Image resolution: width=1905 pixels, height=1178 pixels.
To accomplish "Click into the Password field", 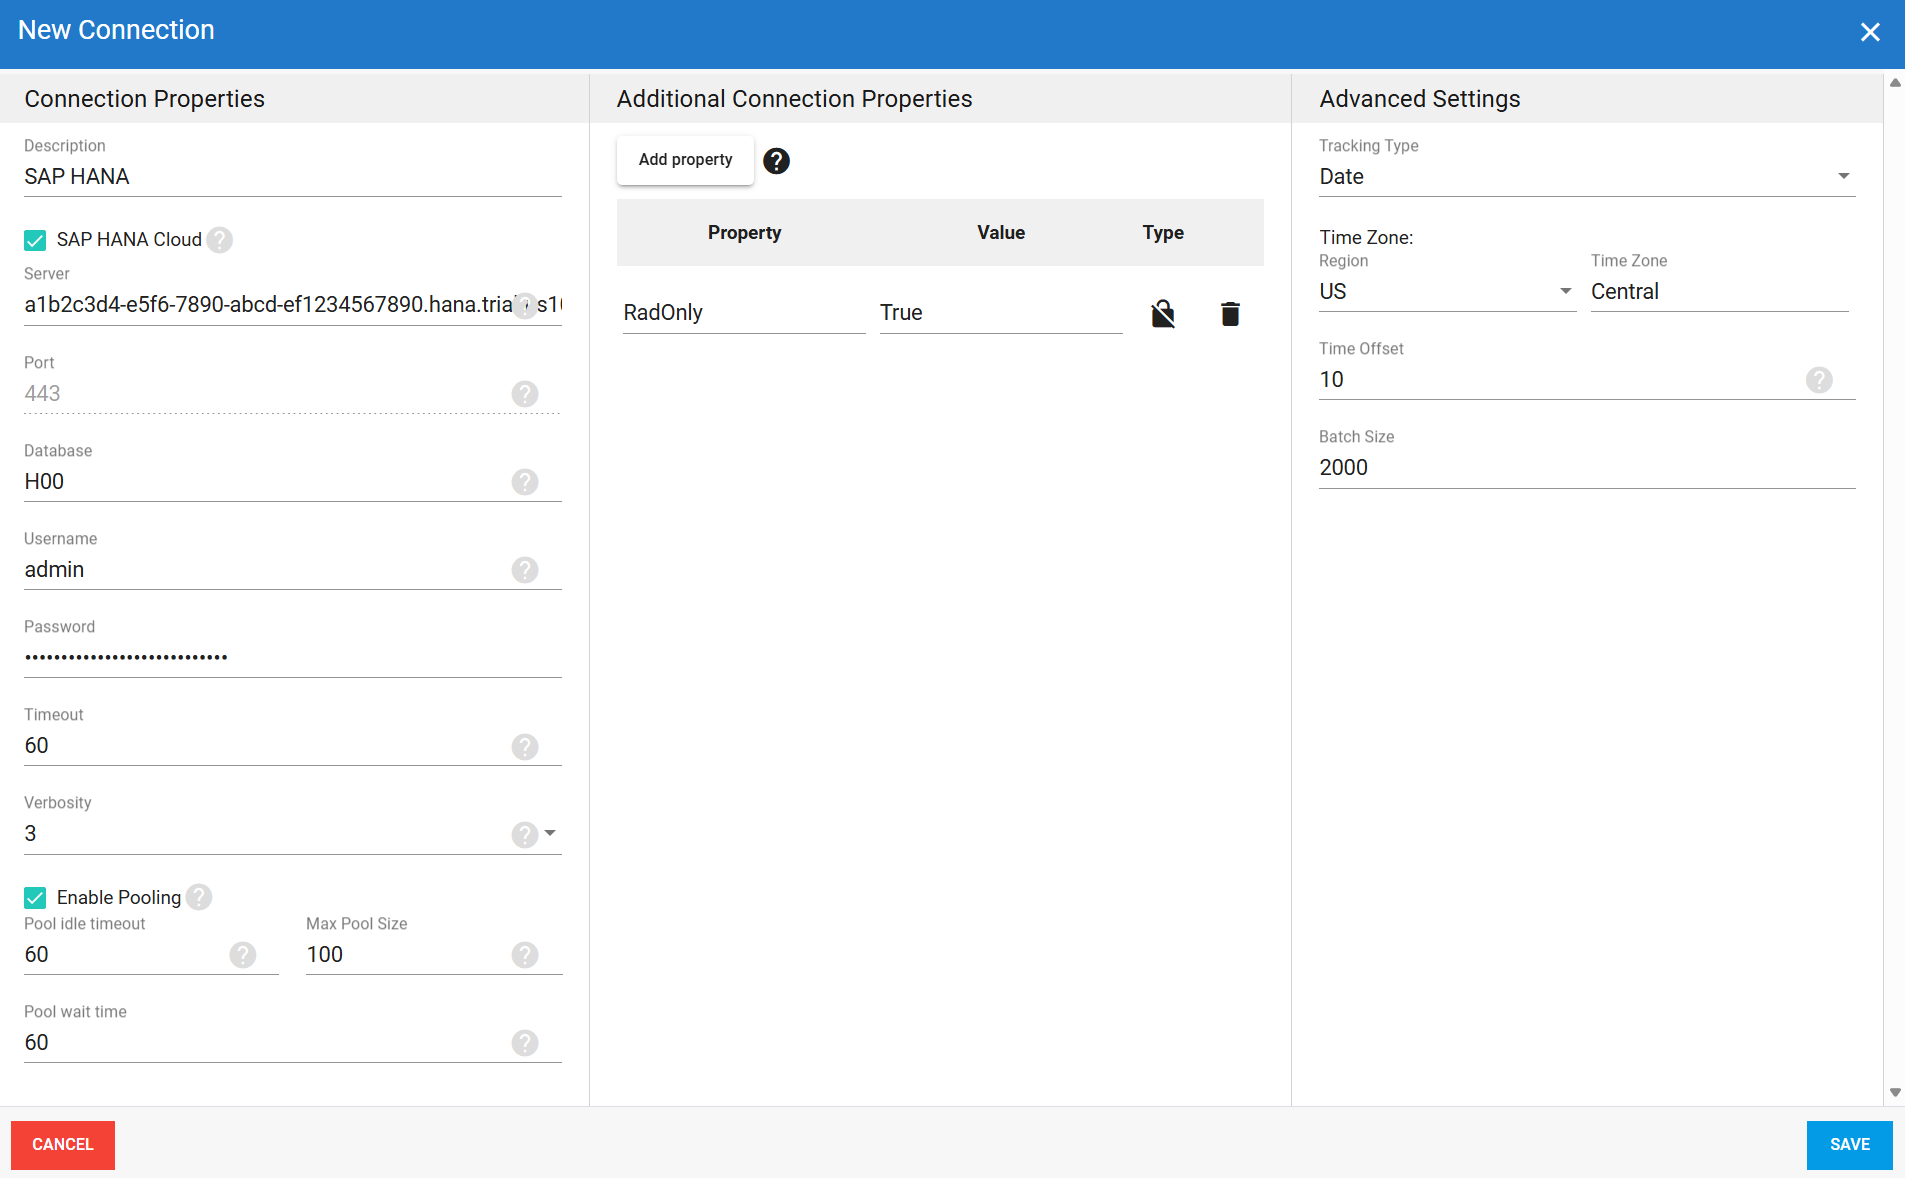I will coord(293,658).
